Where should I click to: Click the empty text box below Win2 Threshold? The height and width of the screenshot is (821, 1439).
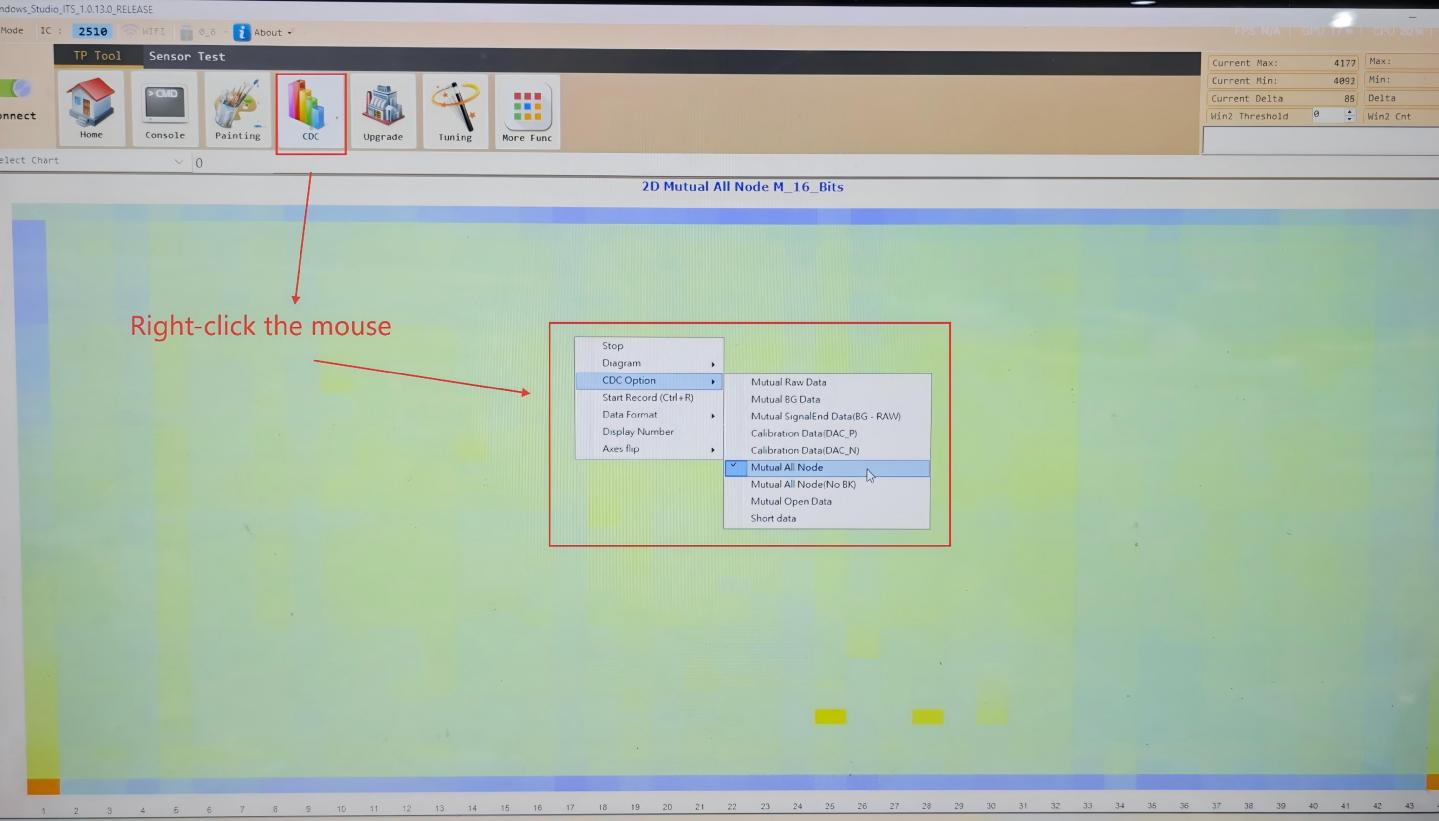coord(1320,142)
